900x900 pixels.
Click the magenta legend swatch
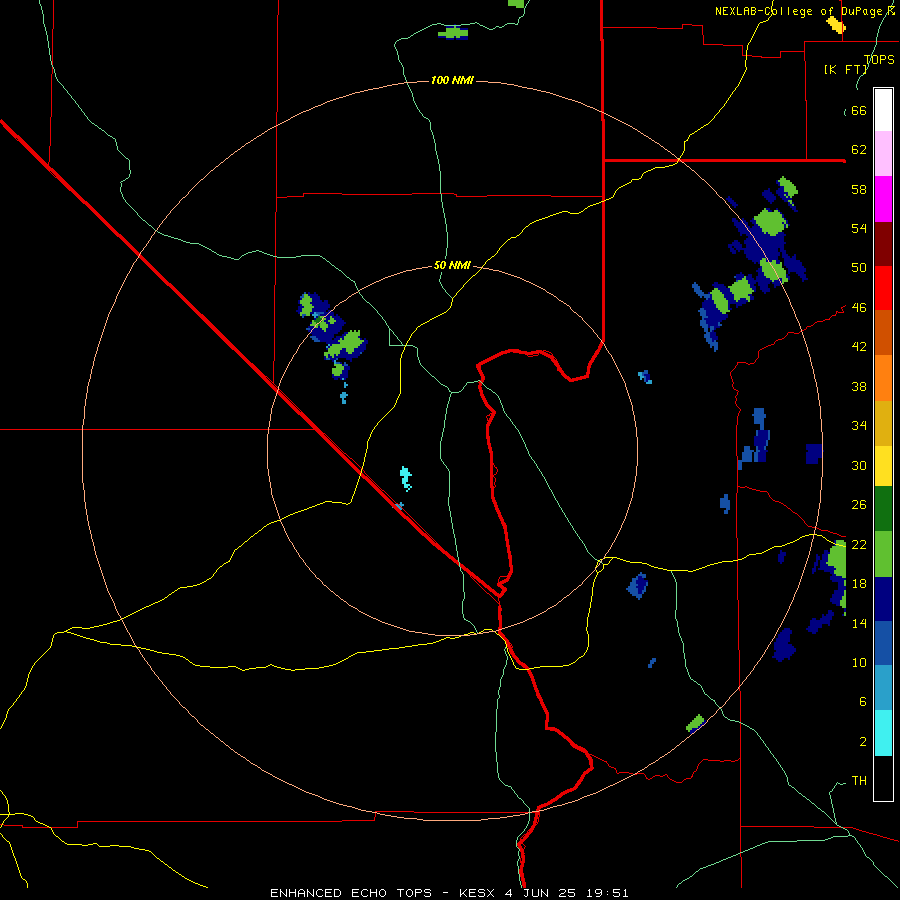(x=883, y=199)
